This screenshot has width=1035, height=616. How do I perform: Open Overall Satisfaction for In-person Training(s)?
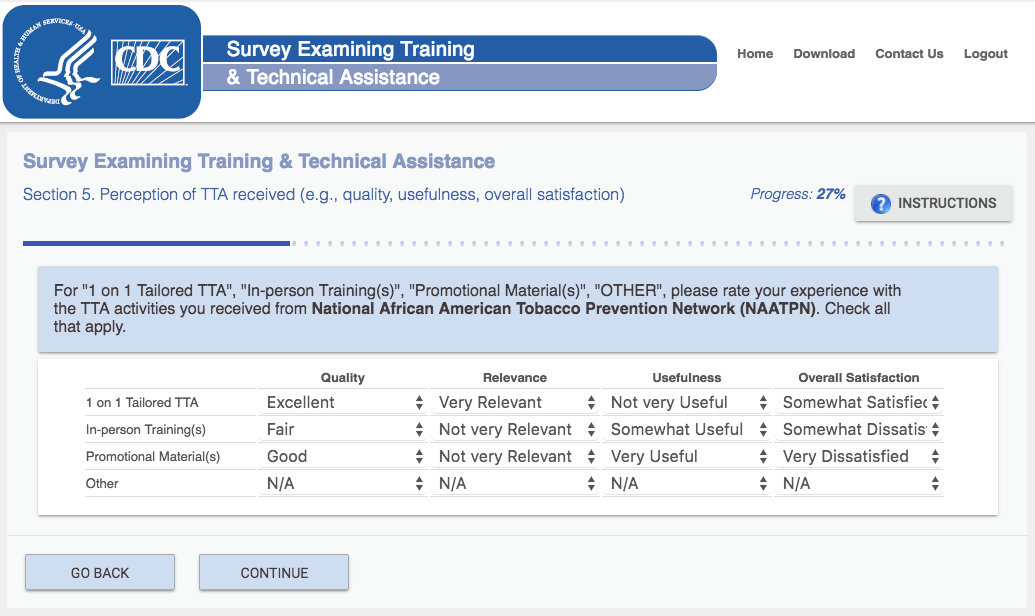coord(859,430)
